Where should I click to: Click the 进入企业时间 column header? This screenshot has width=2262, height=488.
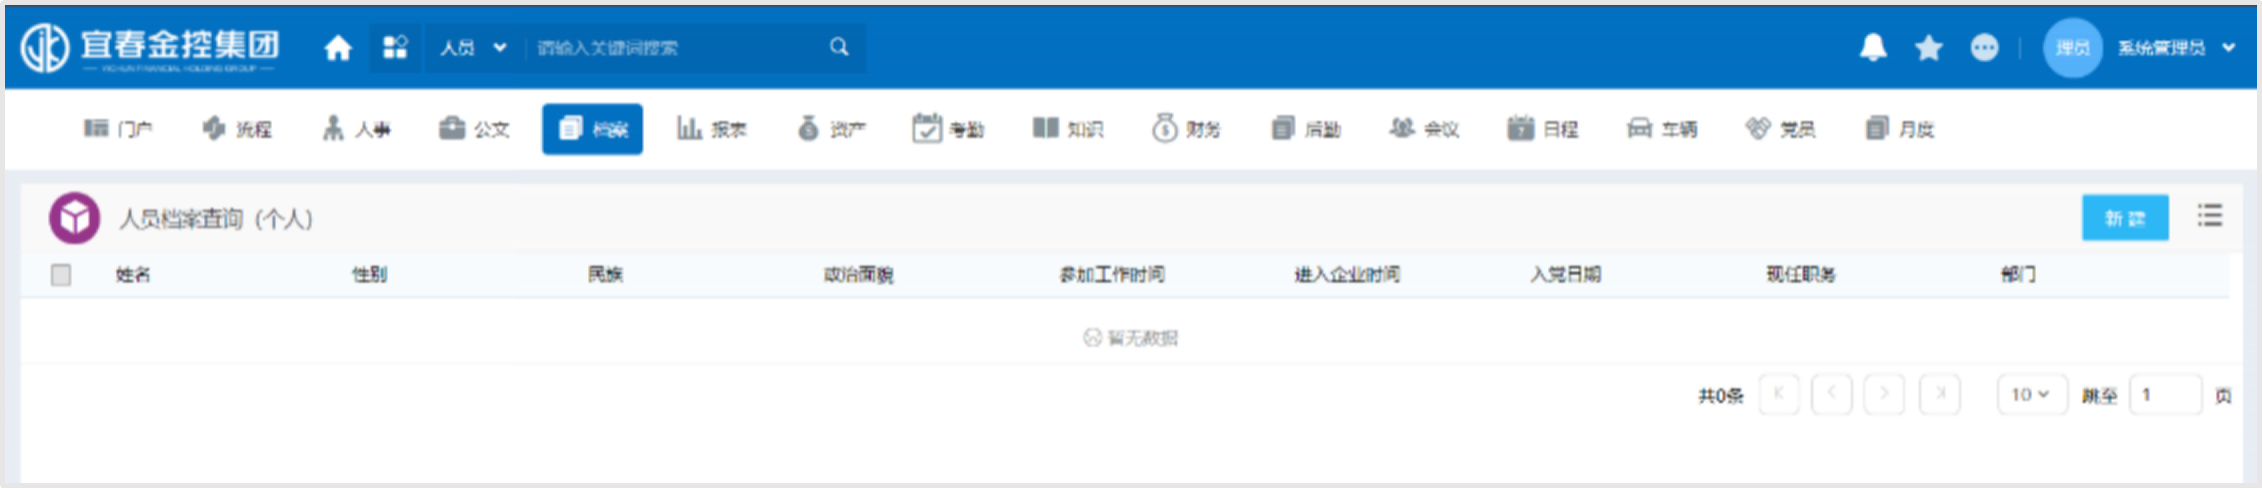[1347, 275]
